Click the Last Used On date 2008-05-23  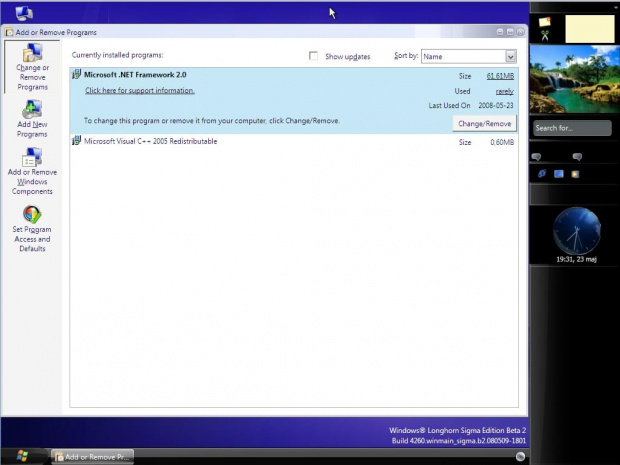tap(496, 106)
